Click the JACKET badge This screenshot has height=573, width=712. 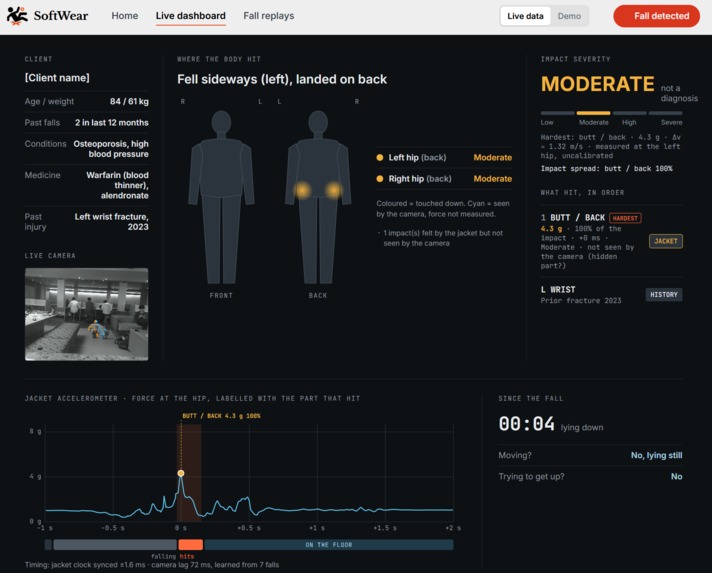pyautogui.click(x=666, y=241)
